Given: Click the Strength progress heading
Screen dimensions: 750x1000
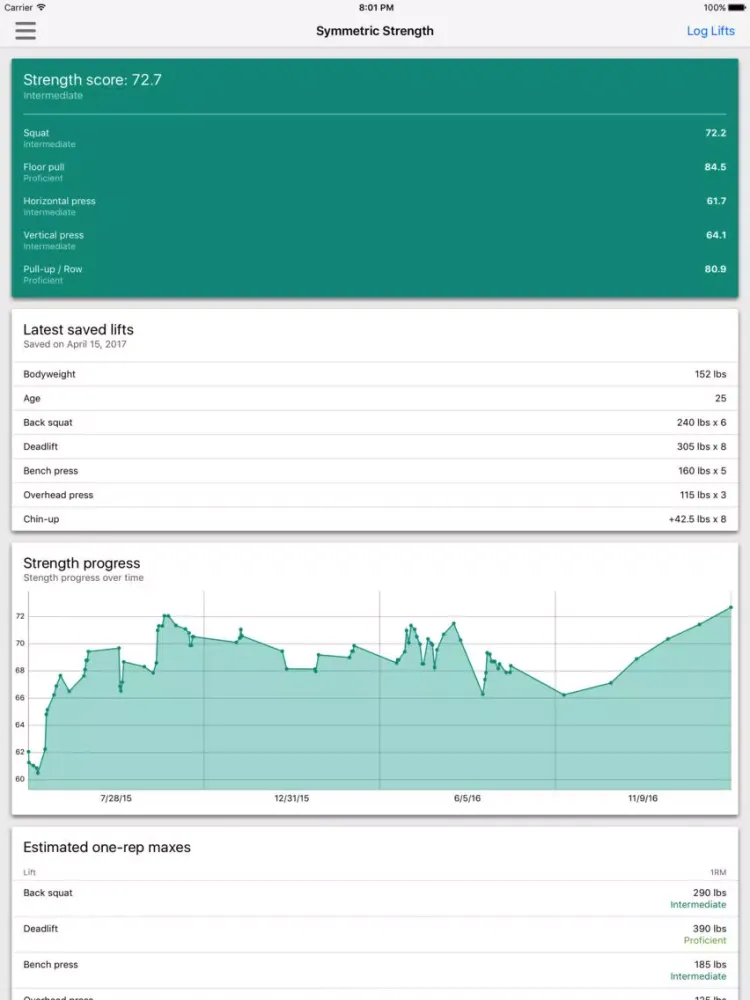Looking at the screenshot, I should click(x=82, y=563).
